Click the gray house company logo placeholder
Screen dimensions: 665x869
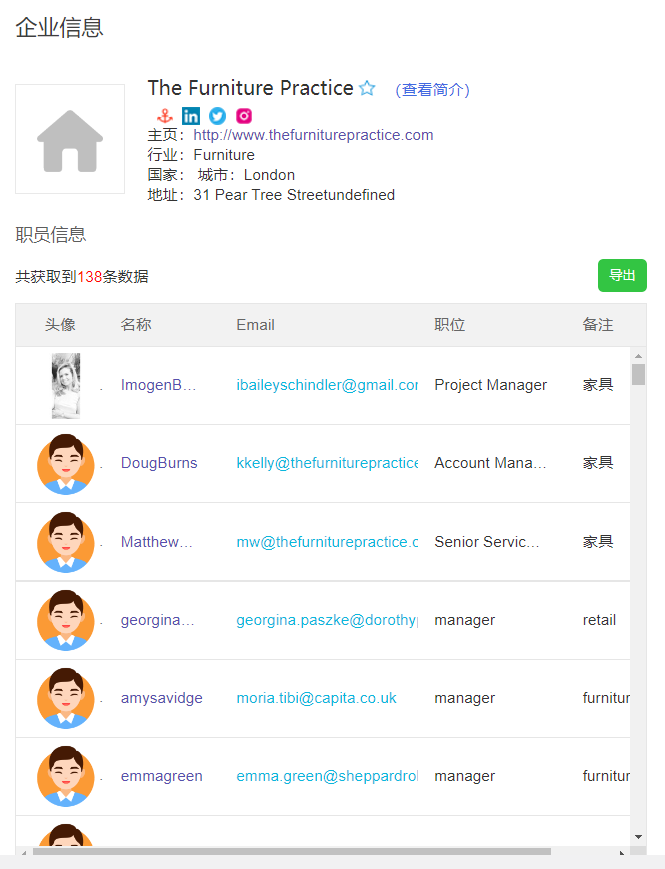point(70,139)
